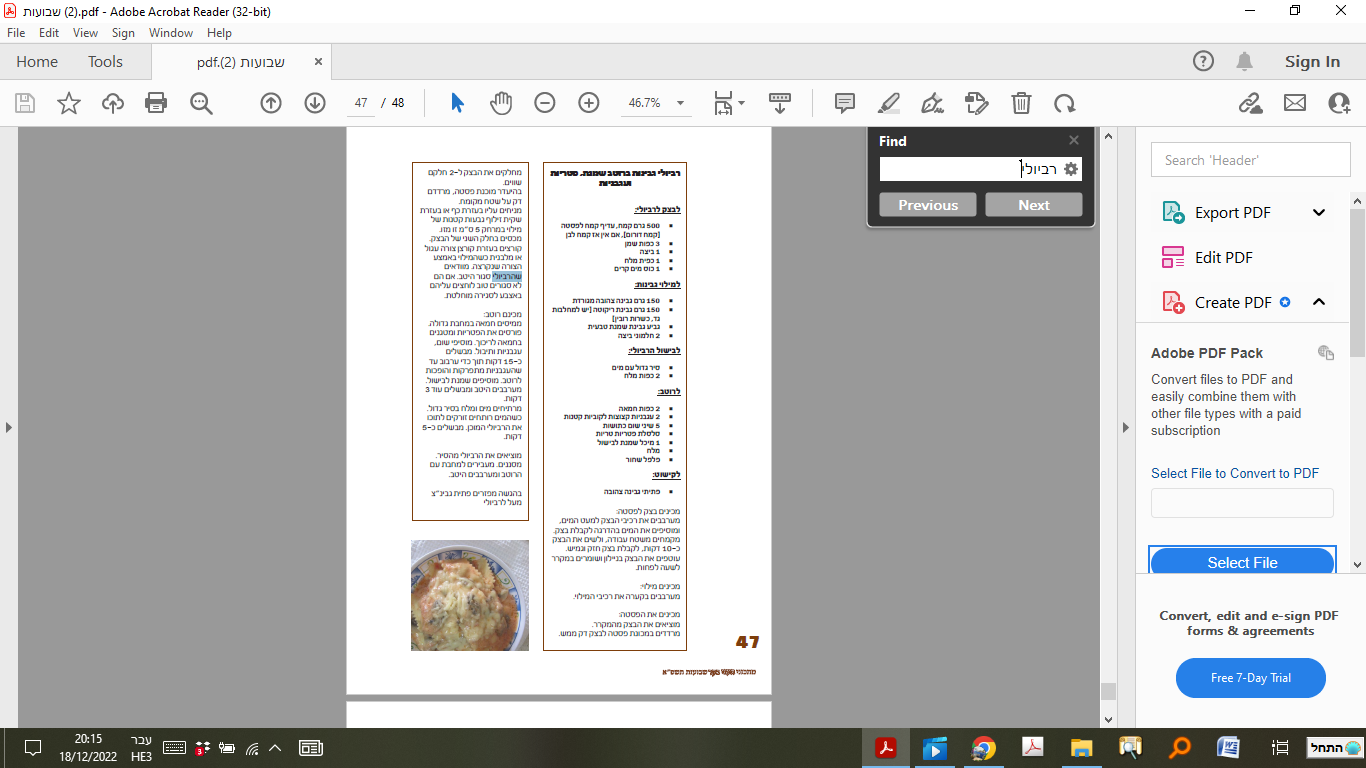
Task: Send file by email envelope icon
Action: (x=1295, y=103)
